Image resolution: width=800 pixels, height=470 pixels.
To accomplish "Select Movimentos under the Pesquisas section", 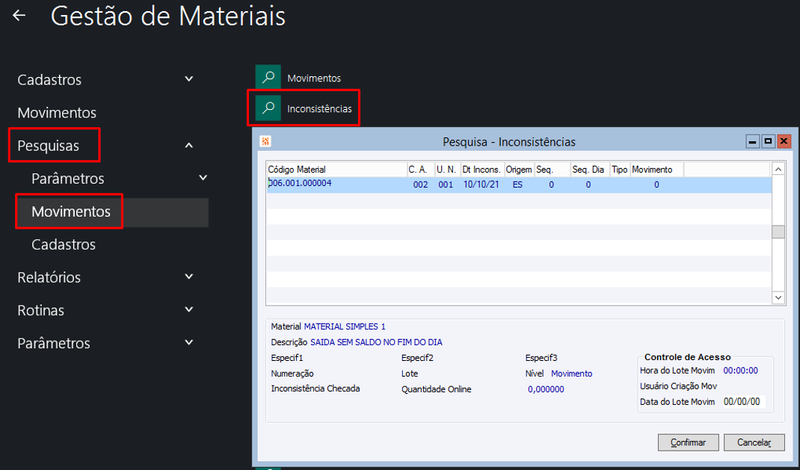I will click(71, 212).
